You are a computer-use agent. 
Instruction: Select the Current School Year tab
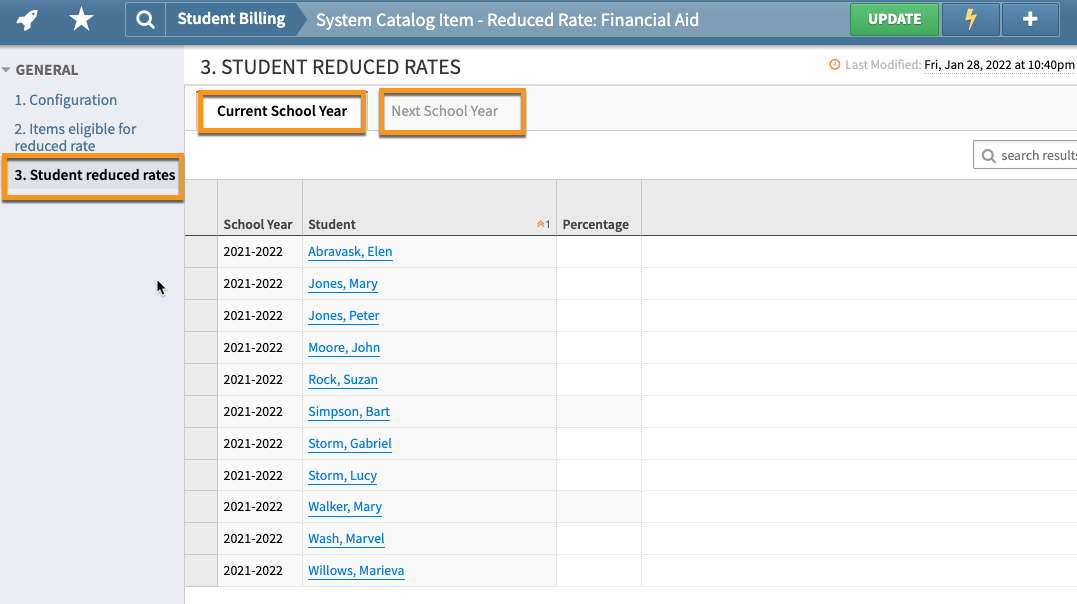pos(281,112)
